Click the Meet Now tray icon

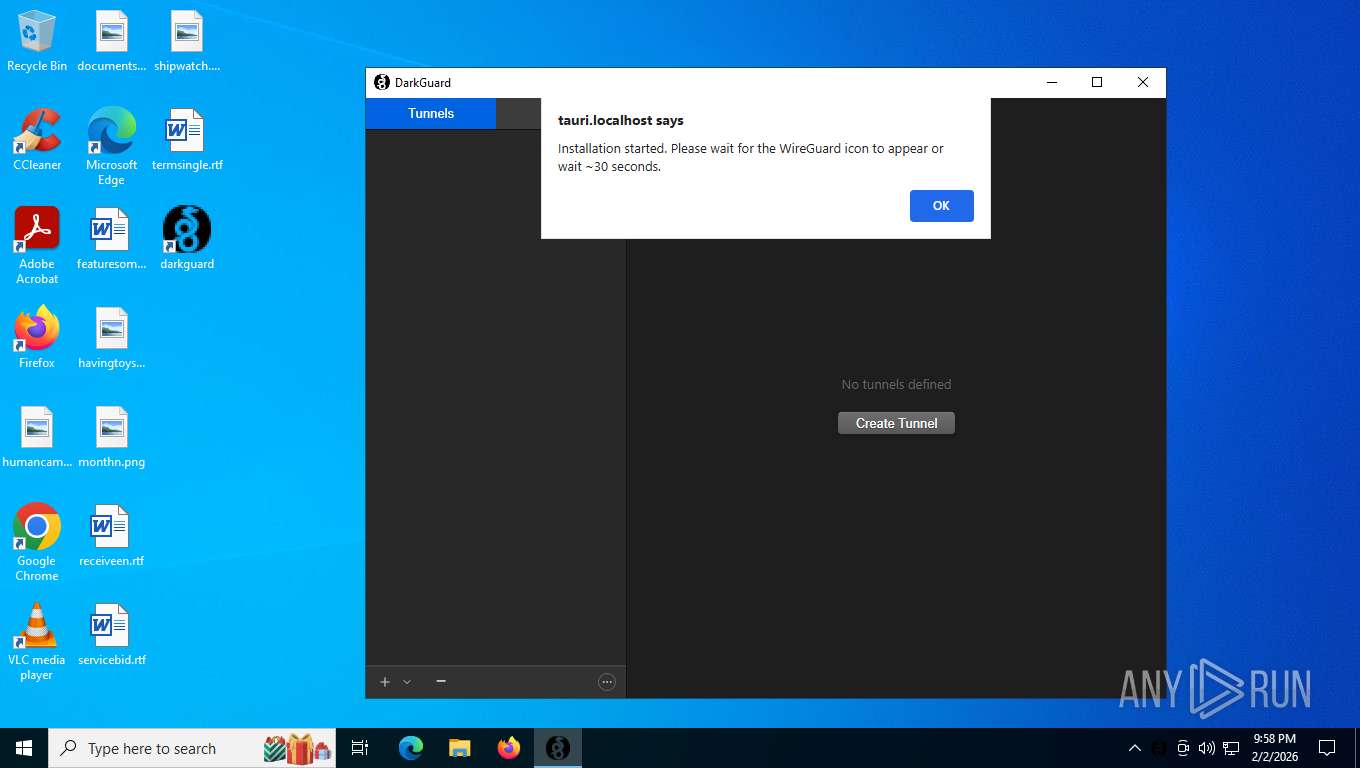1183,748
